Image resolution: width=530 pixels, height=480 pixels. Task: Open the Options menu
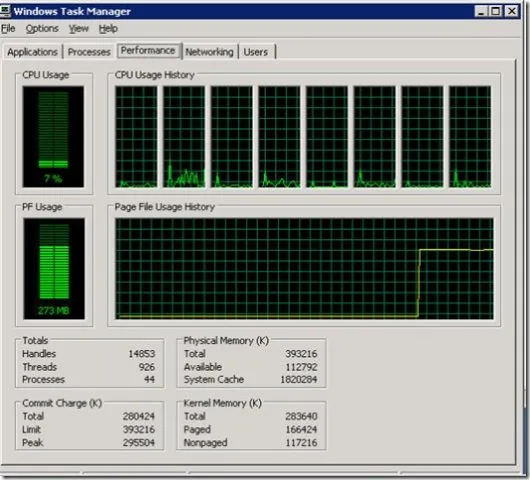[42, 29]
